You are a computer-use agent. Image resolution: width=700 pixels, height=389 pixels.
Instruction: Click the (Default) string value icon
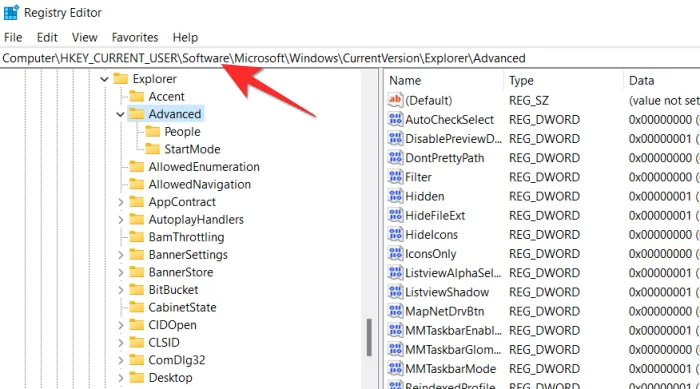click(x=396, y=100)
